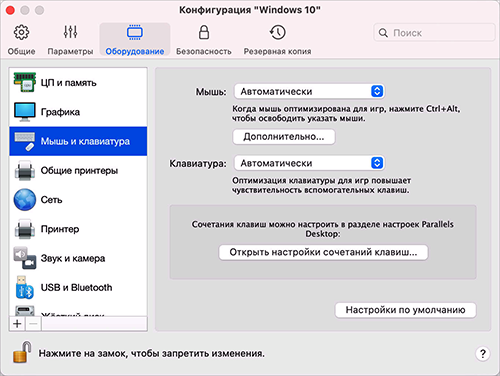Click Открыть настройки сочетаний клавиш
This screenshot has width=500, height=376.
click(x=323, y=252)
